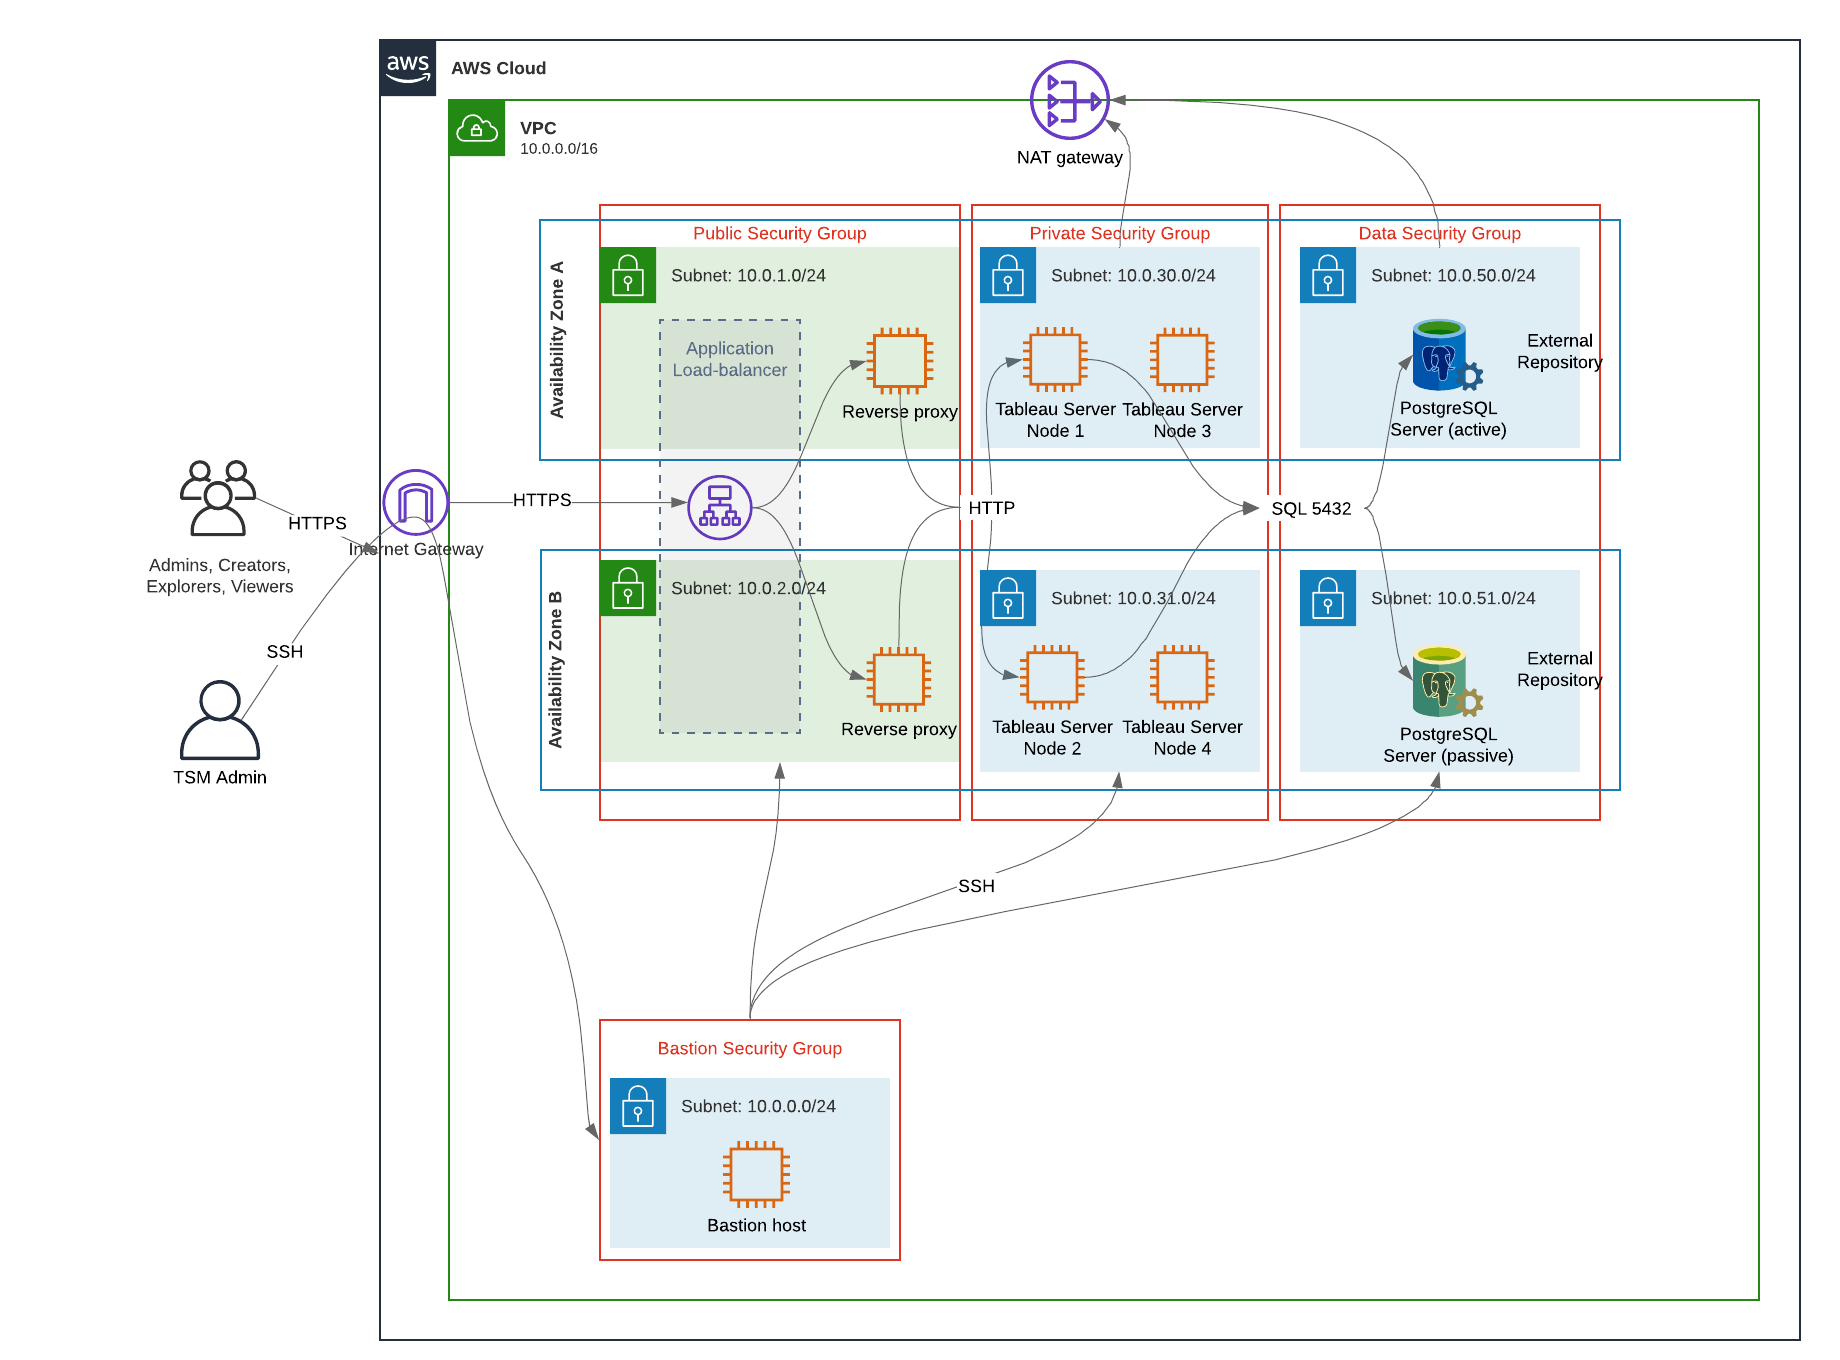Select the 'Private Security Group' label

click(x=1120, y=233)
